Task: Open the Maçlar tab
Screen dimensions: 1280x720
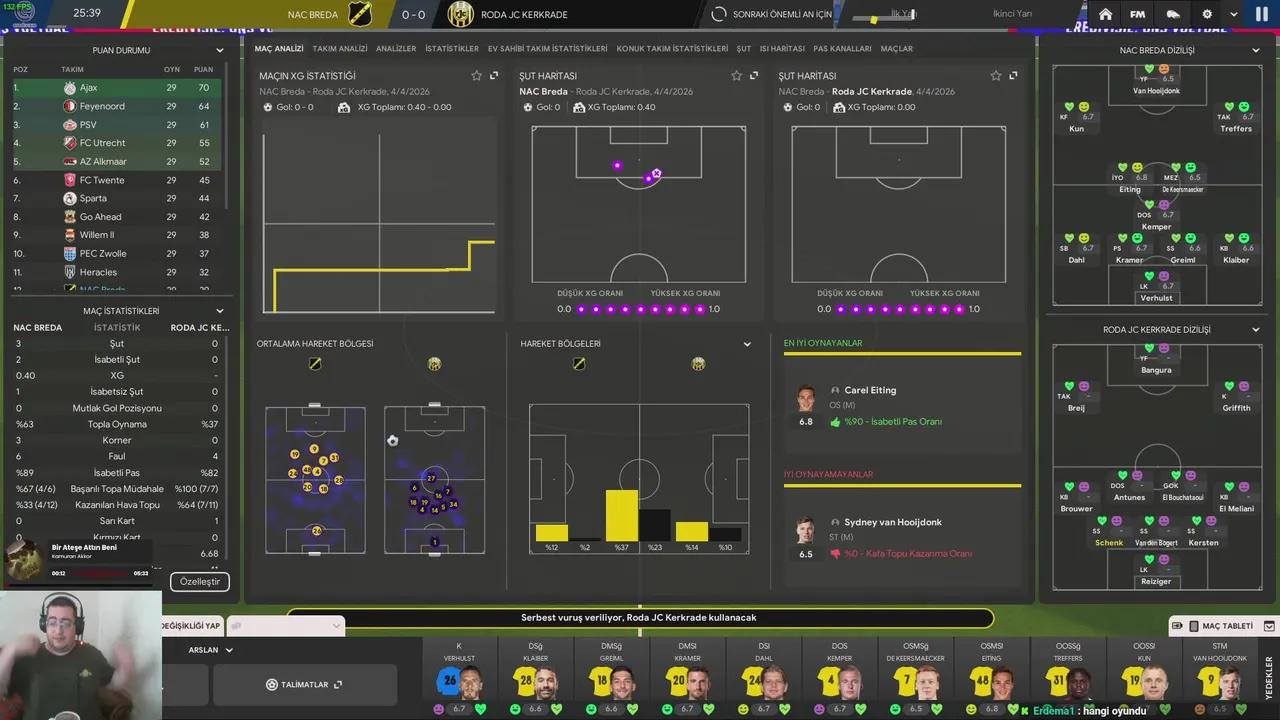Action: click(896, 48)
